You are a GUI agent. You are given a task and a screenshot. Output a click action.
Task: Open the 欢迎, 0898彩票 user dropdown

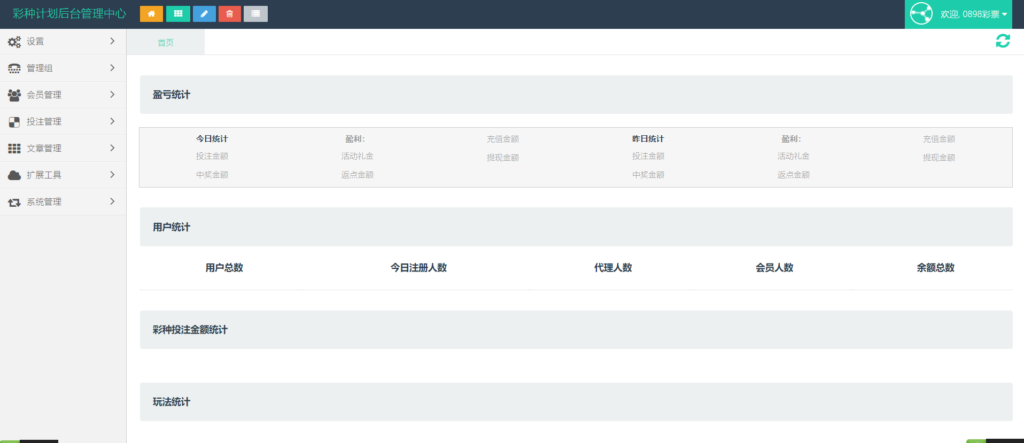973,15
